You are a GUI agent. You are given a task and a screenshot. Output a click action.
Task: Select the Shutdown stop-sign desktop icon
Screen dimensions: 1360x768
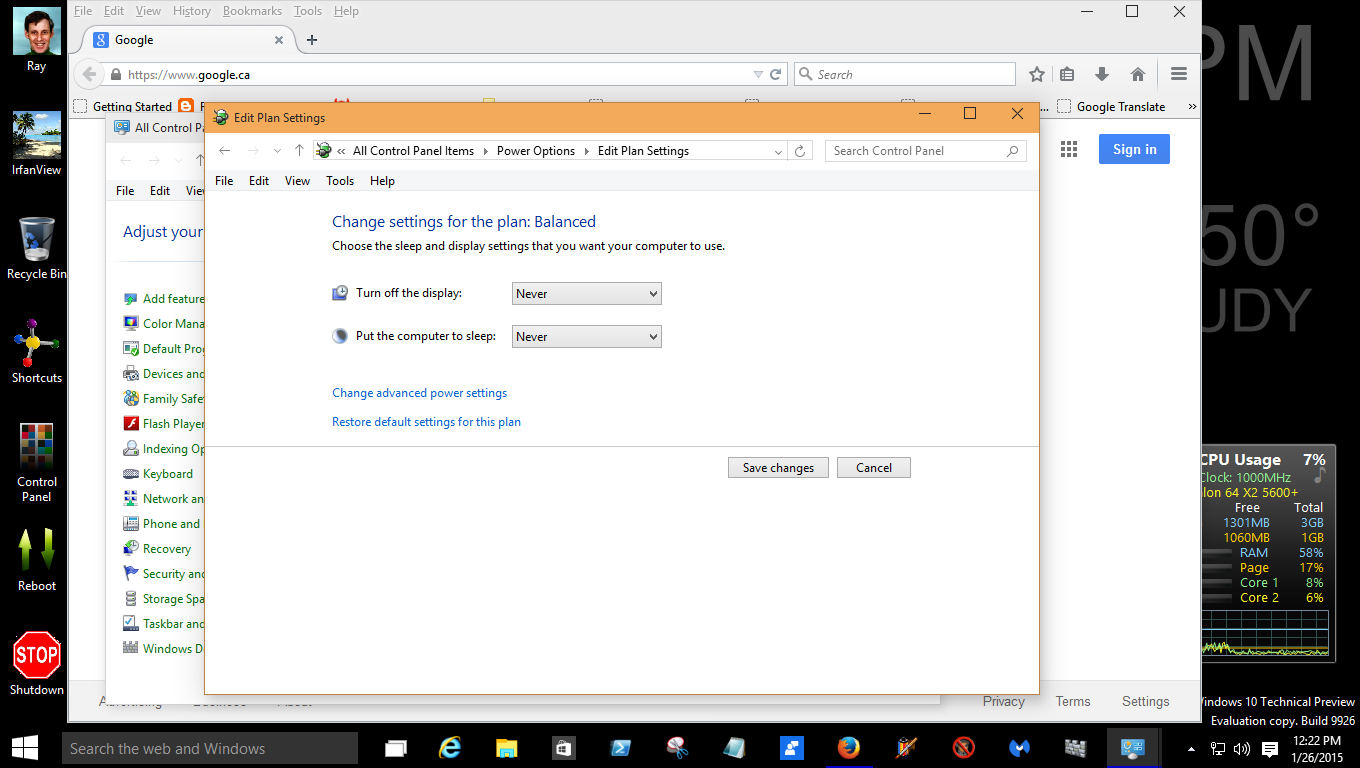37,663
